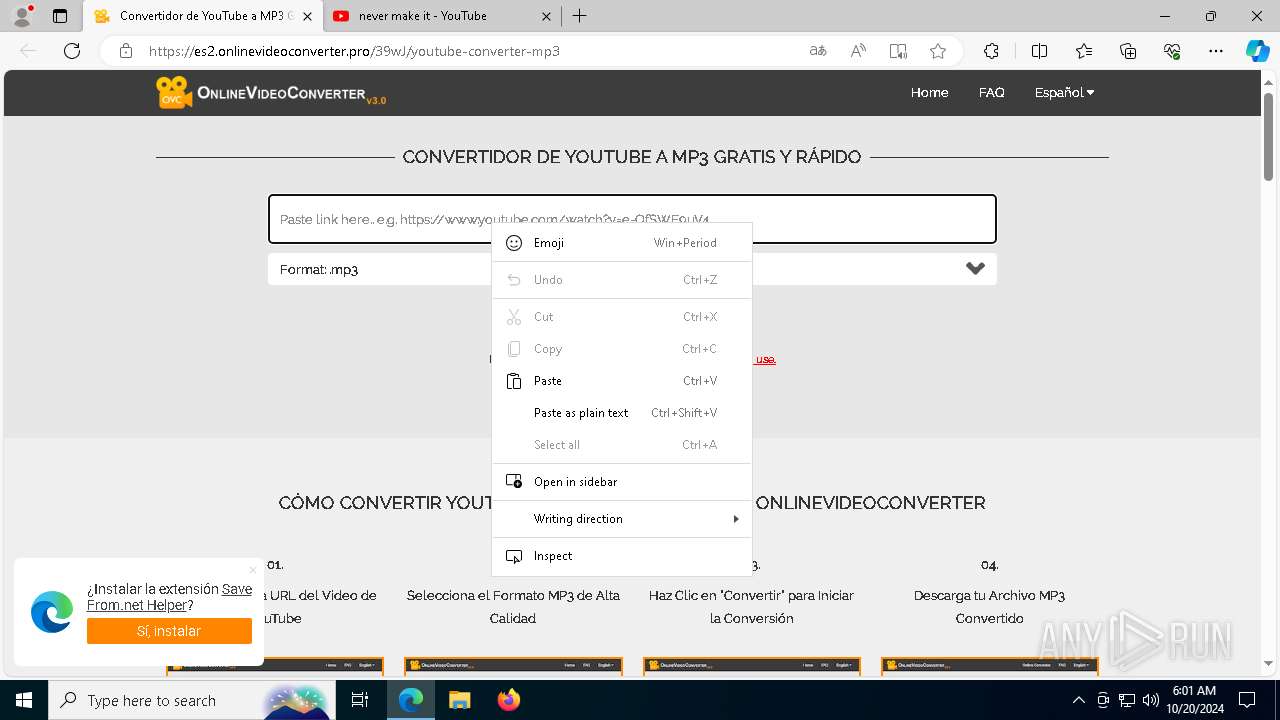Open the FAQ page link
This screenshot has height=720, width=1280.
(x=991, y=92)
